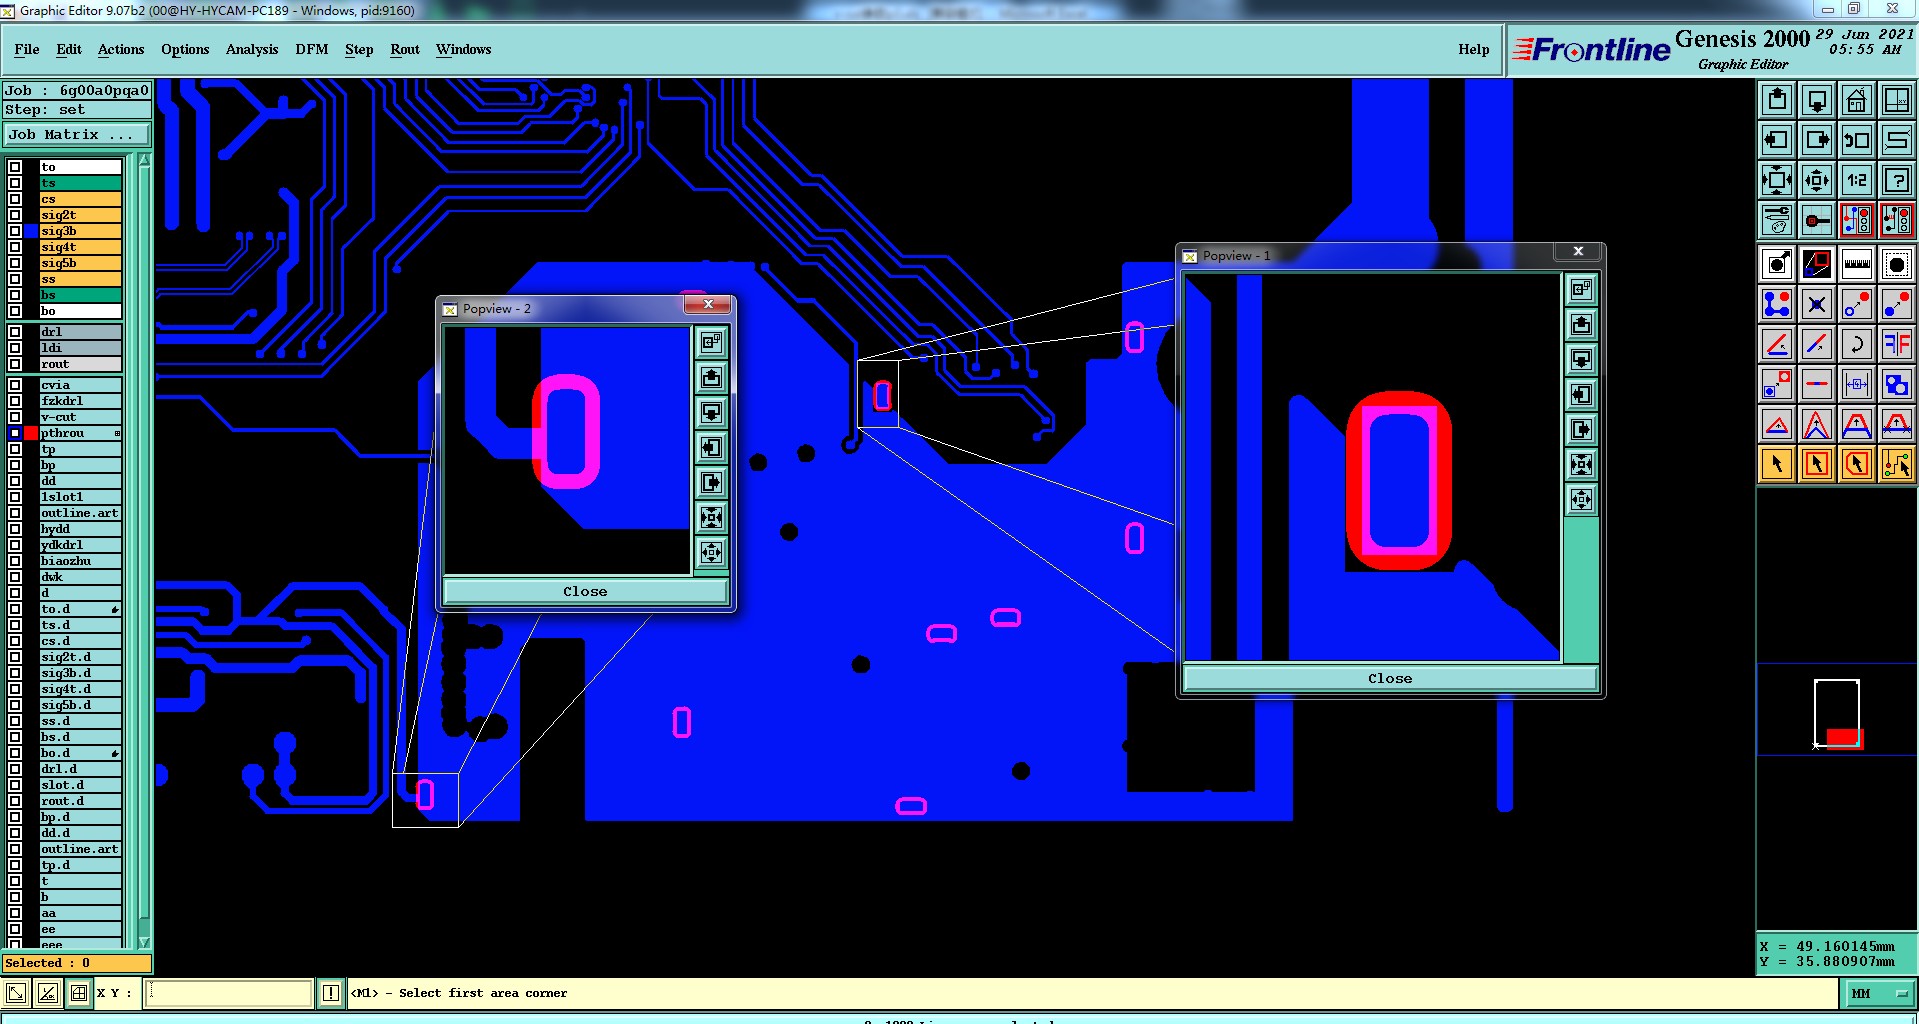
Task: Select the ruler measure tool
Action: pyautogui.click(x=1857, y=264)
